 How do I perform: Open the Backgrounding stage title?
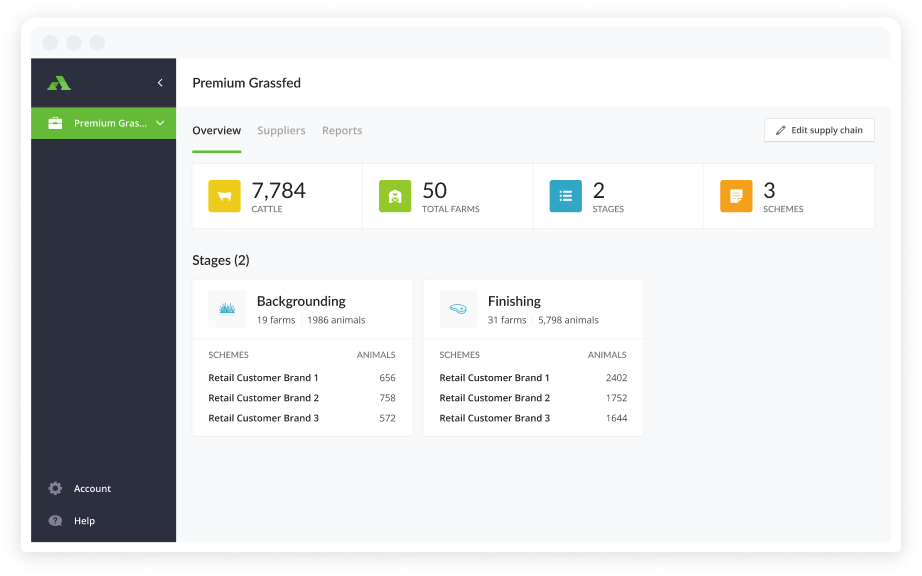(x=301, y=301)
